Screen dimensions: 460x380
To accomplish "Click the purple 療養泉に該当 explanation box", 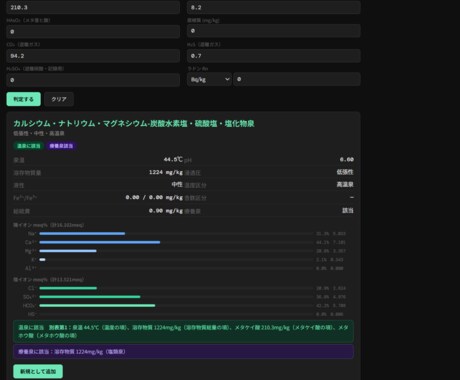I will pos(183,352).
